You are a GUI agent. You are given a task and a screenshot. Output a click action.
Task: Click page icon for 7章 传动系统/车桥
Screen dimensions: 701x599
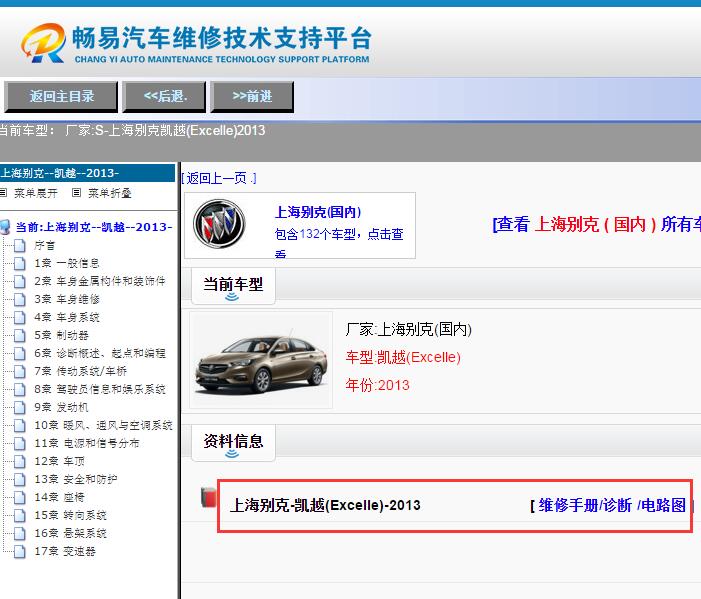[20, 371]
